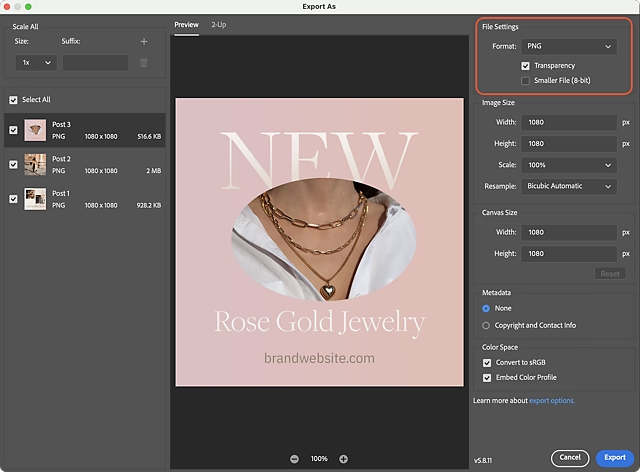The image size is (640, 472).
Task: Click the trash icon to delete scale
Action: click(144, 63)
